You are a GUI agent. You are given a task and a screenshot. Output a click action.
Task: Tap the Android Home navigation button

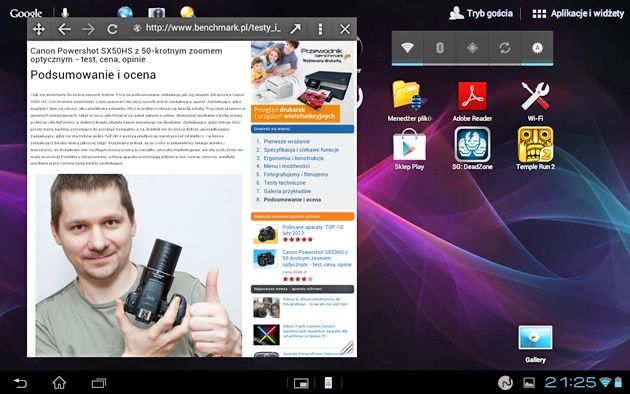coord(59,383)
